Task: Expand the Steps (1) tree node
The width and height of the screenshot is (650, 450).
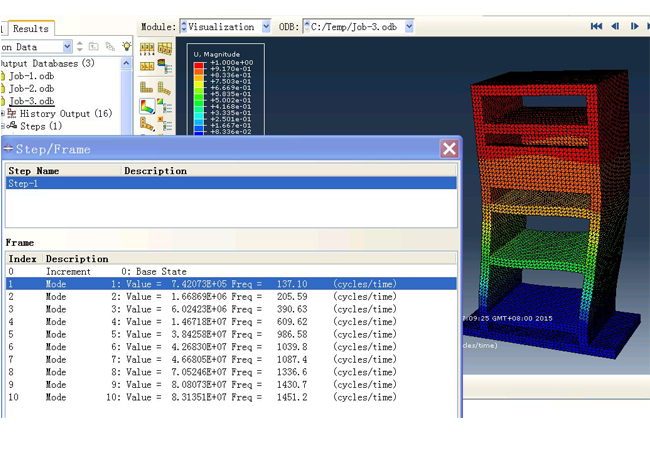Action: 2,127
